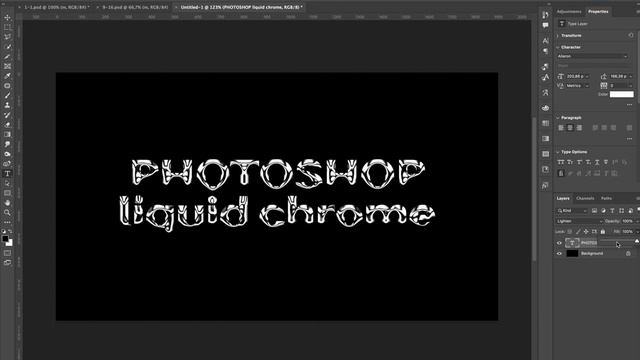Collapse the Character section
640x360 pixels.
click(558, 47)
